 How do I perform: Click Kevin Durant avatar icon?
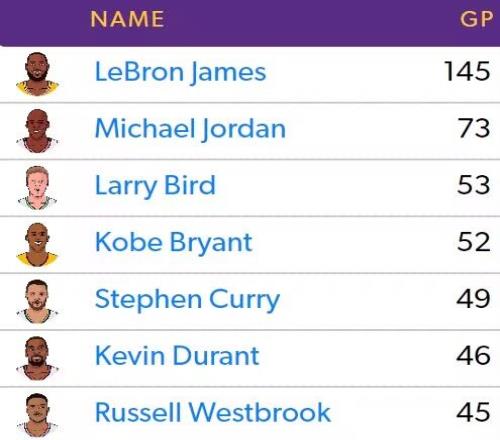point(37,358)
